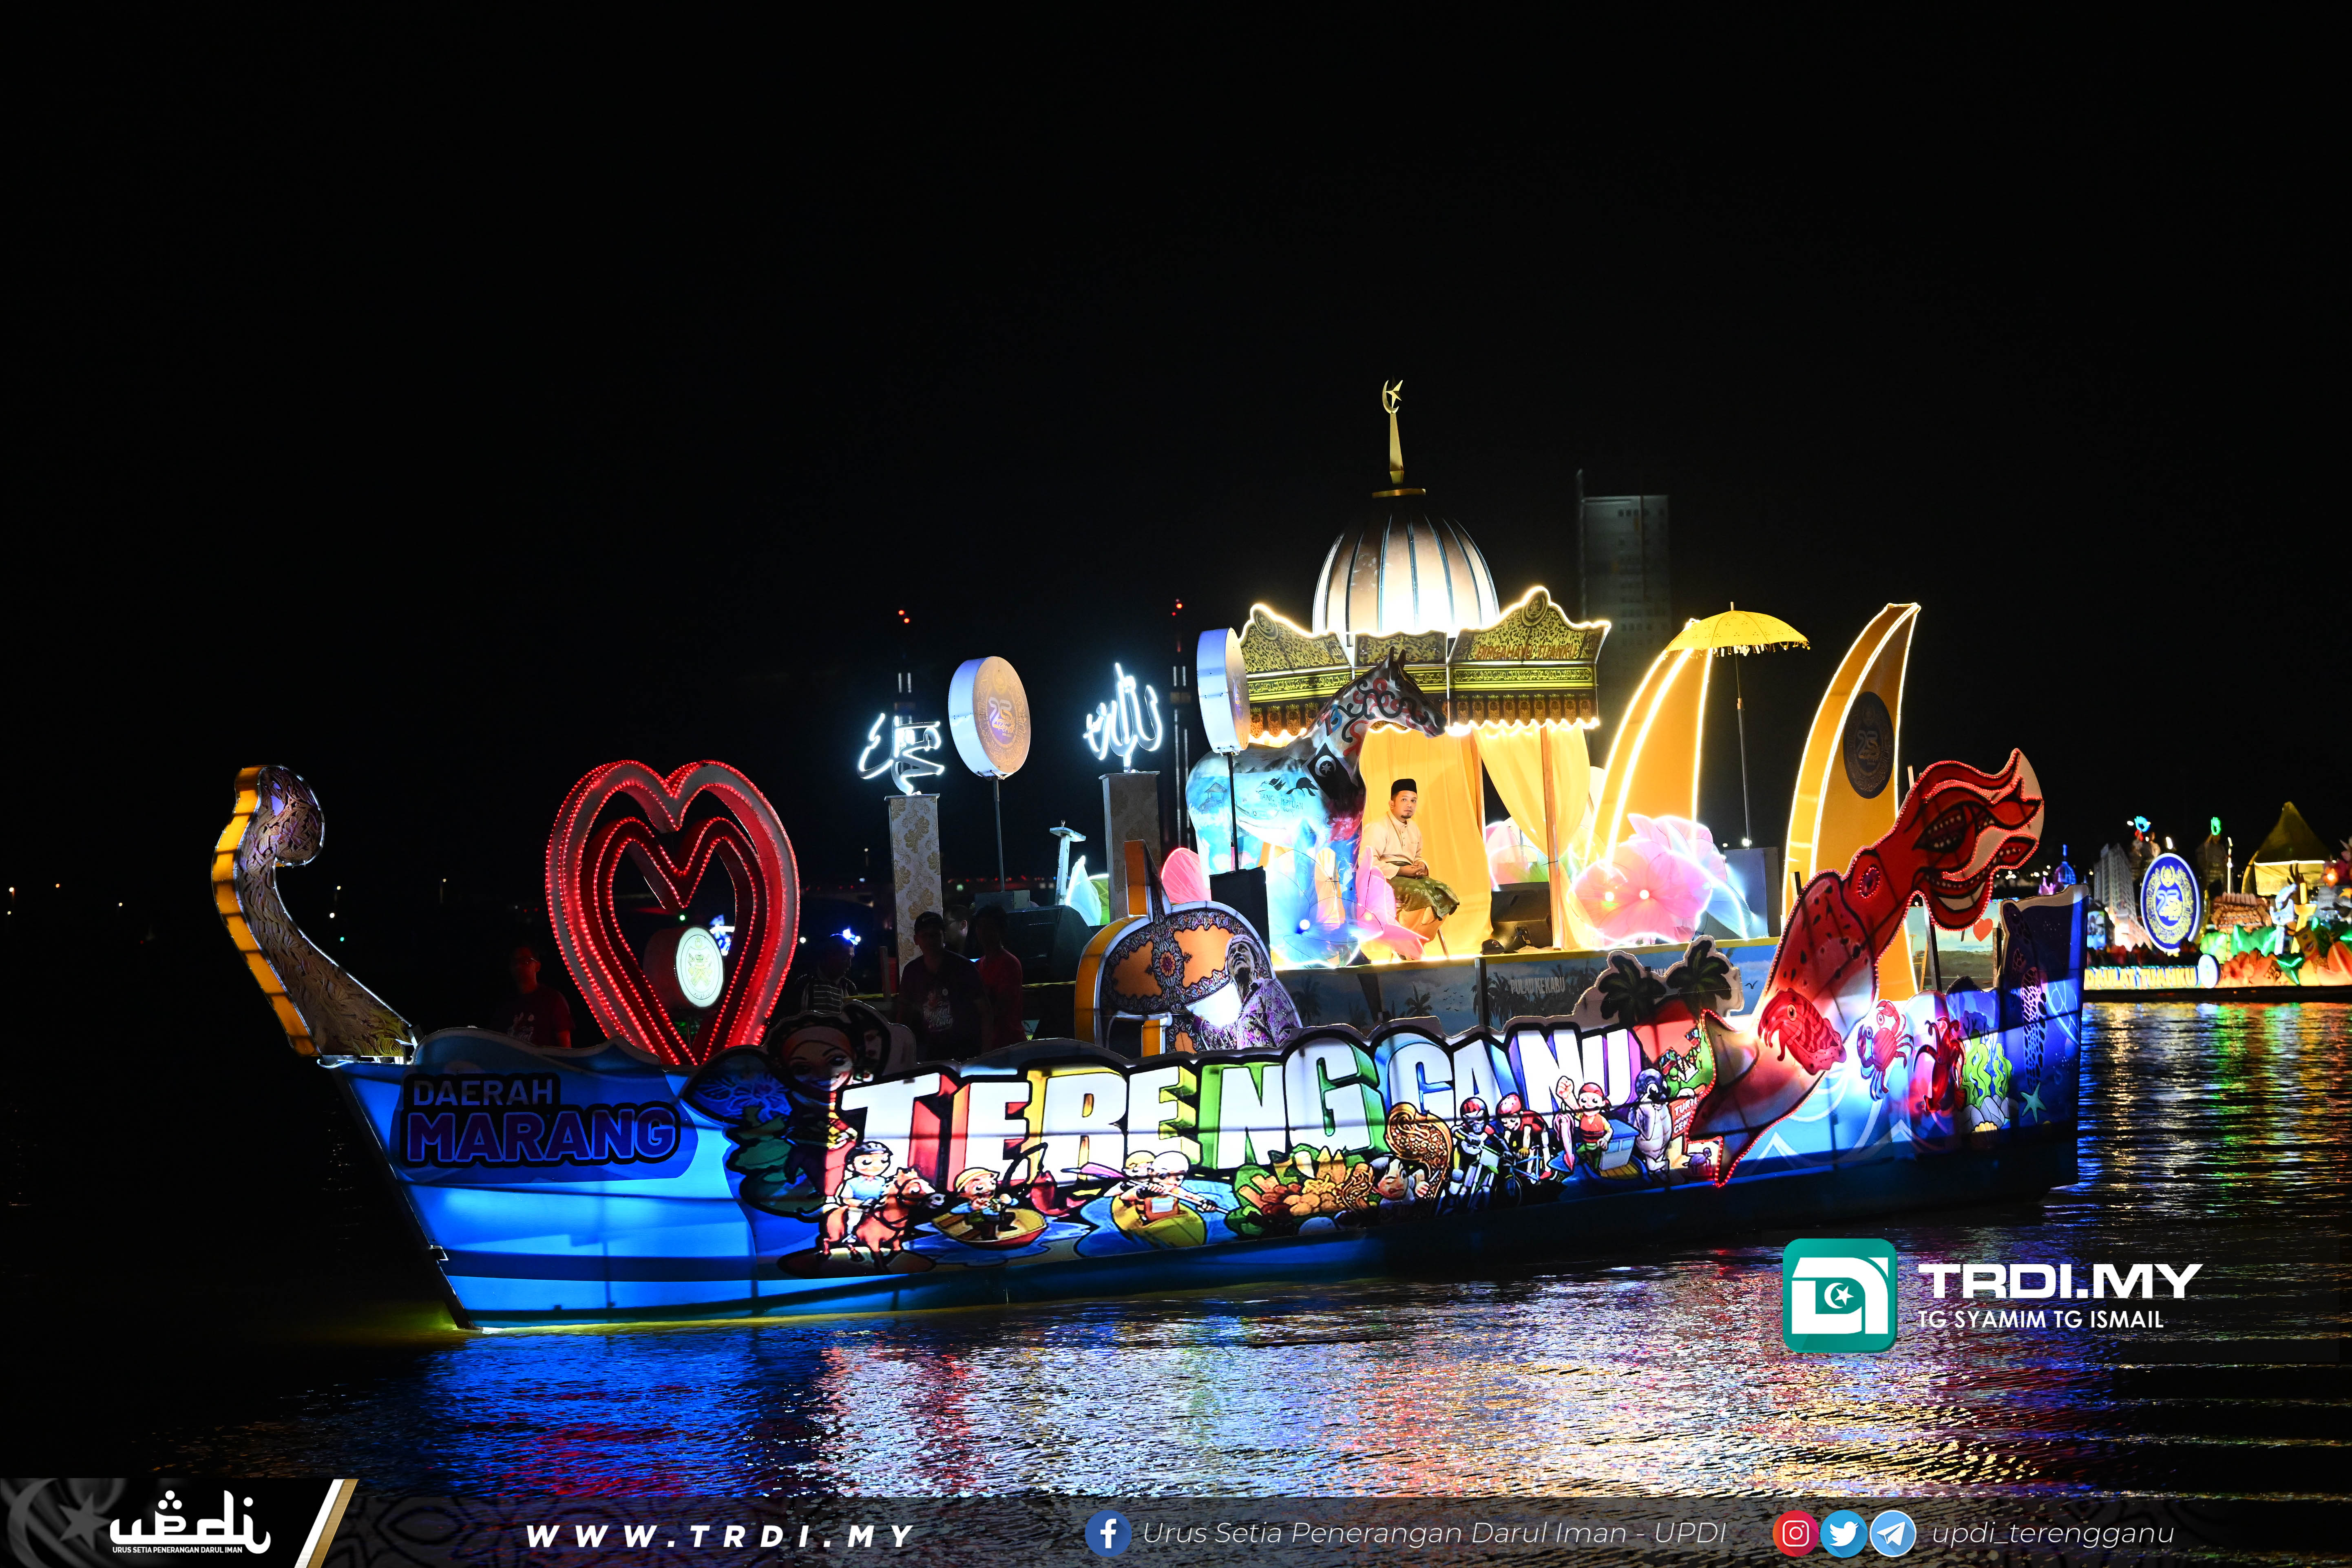This screenshot has height=1568, width=2352.
Task: Click the Twitter bird icon
Action: (1843, 1533)
